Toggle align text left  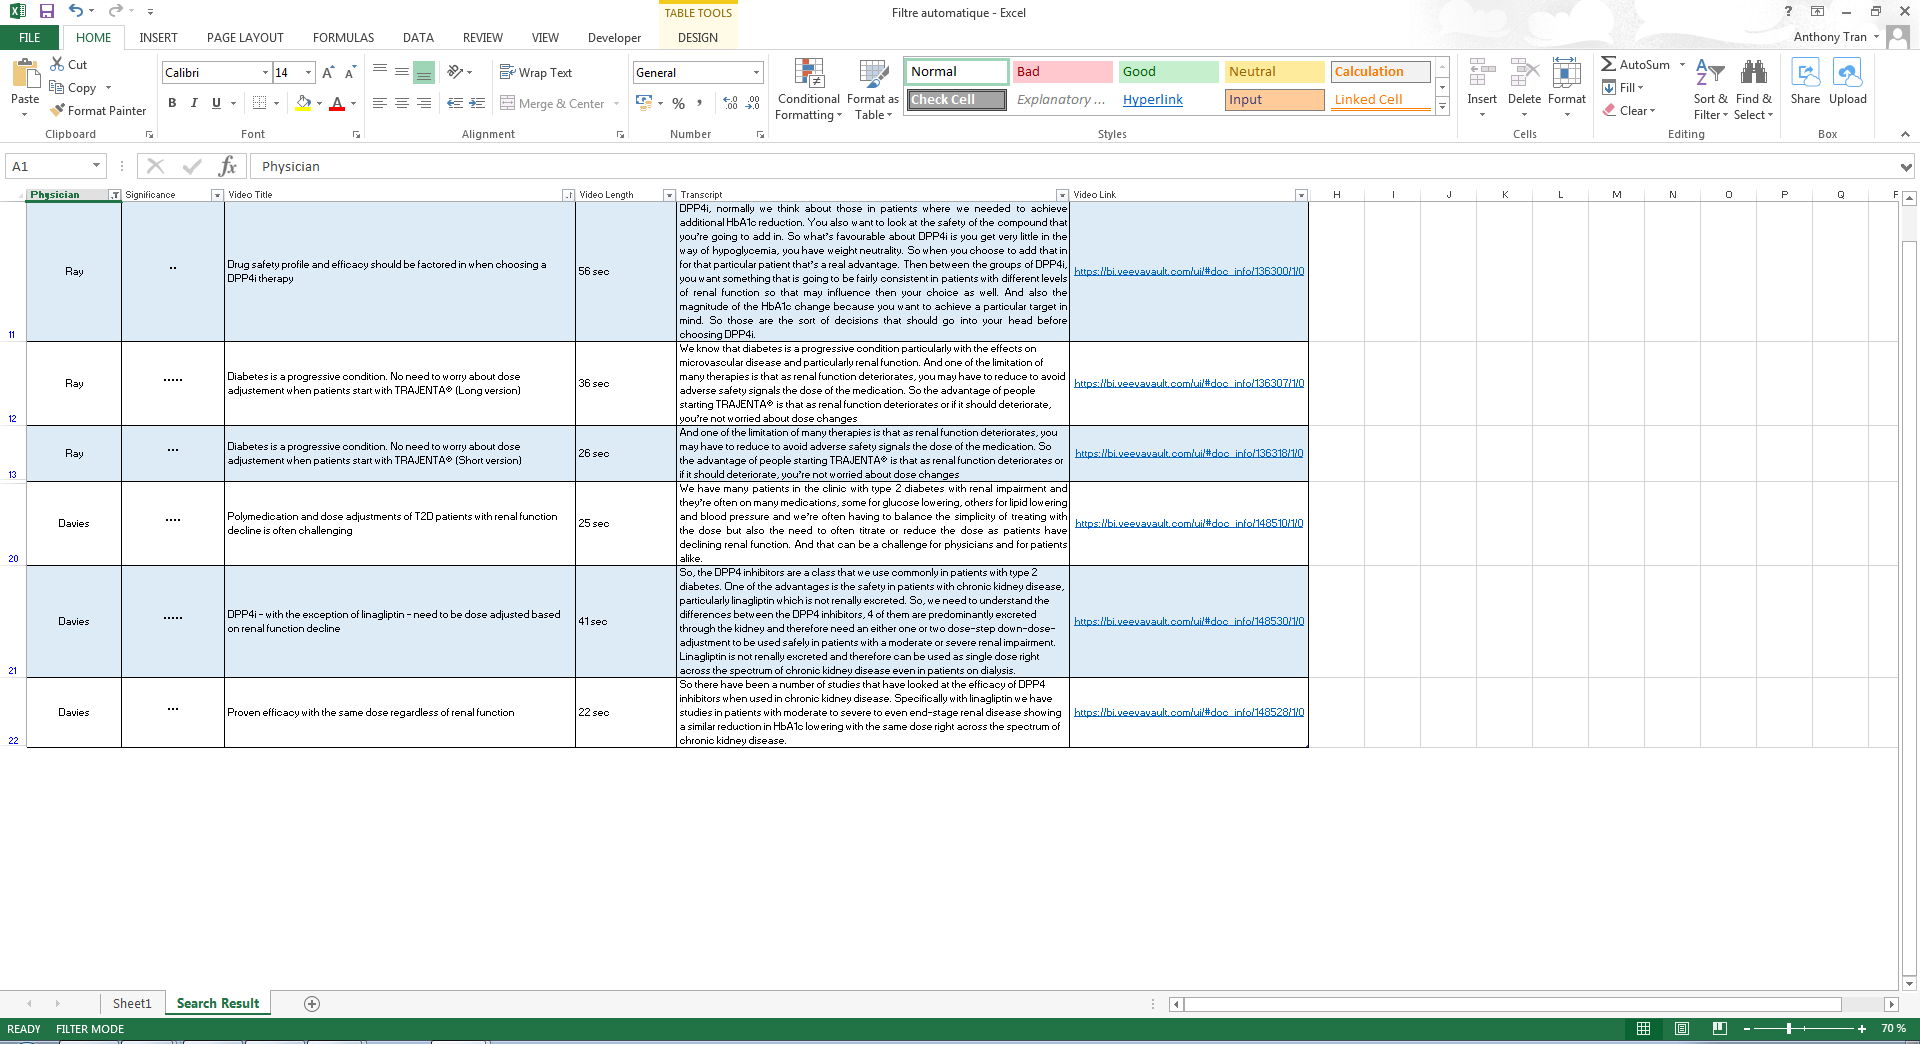tap(379, 103)
